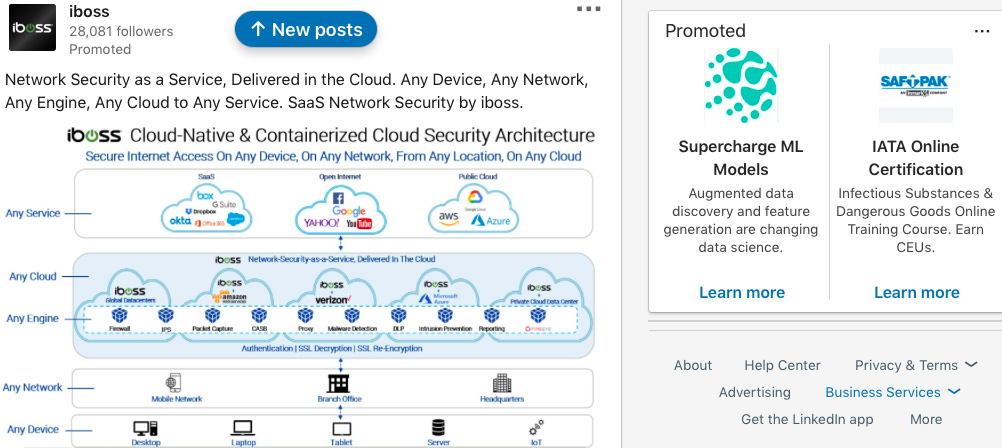
Task: Click the Server icon in the diagram
Action: [438, 428]
